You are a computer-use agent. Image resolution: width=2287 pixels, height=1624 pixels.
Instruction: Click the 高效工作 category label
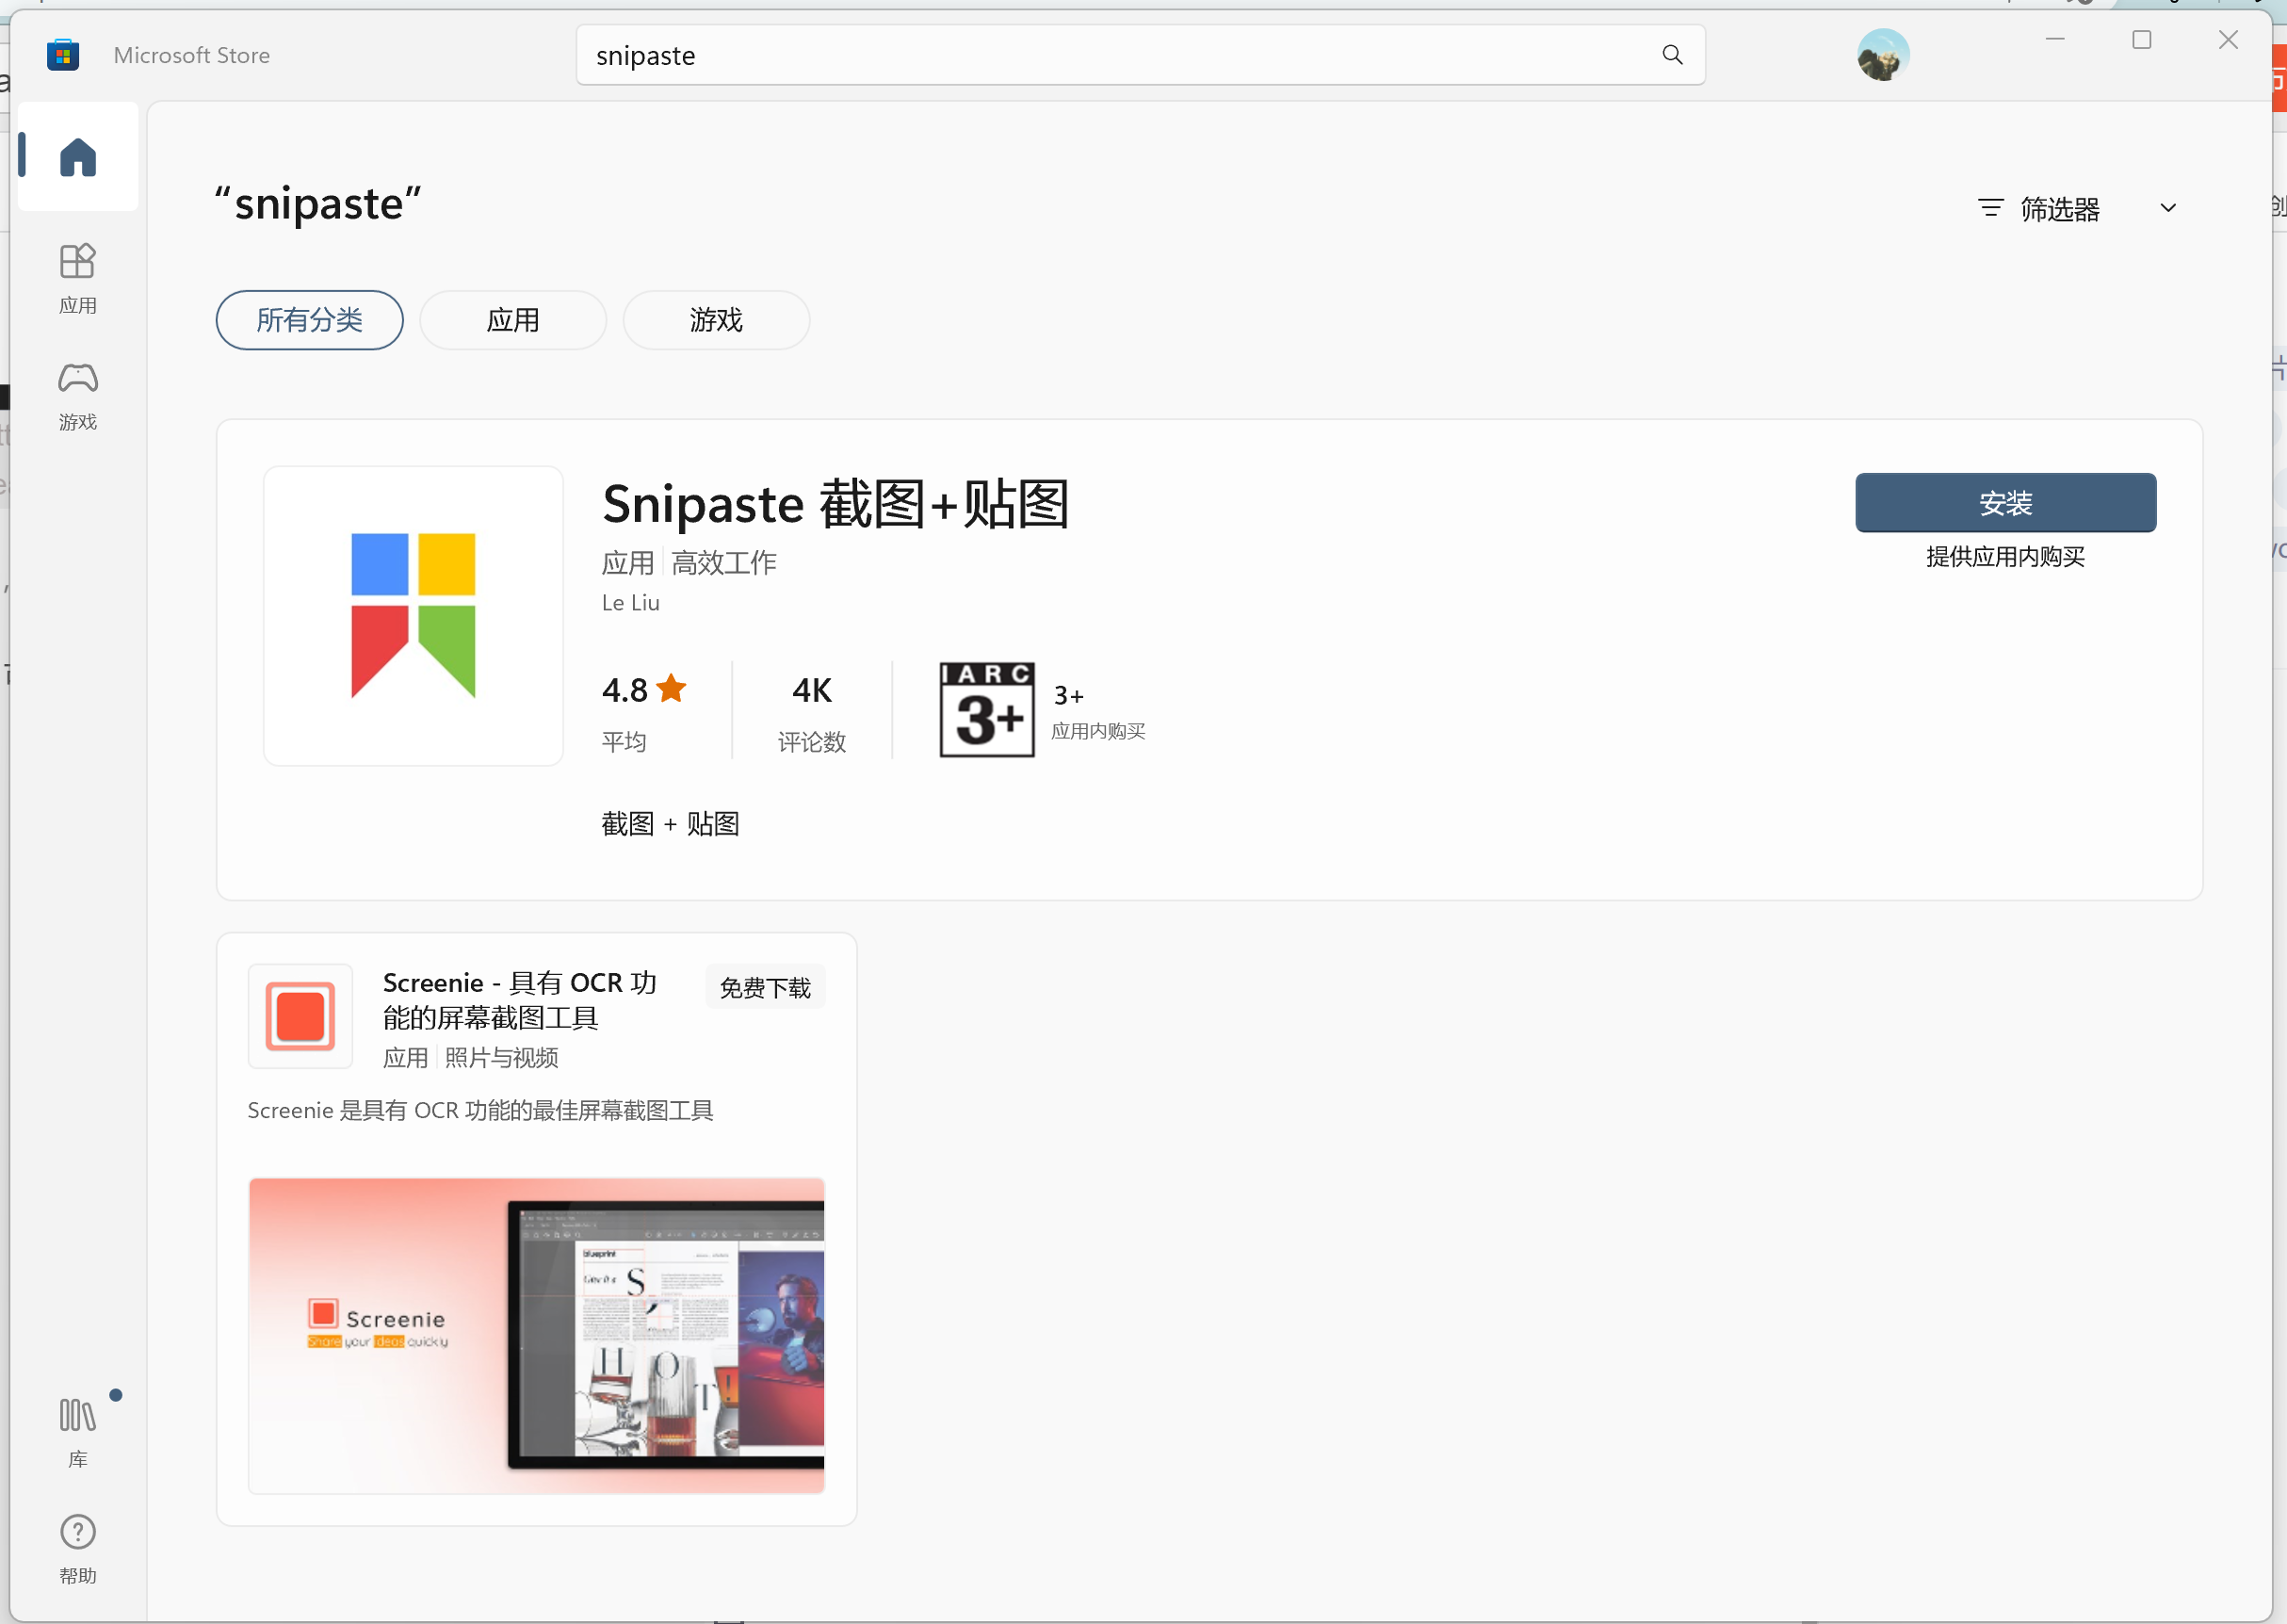click(724, 563)
